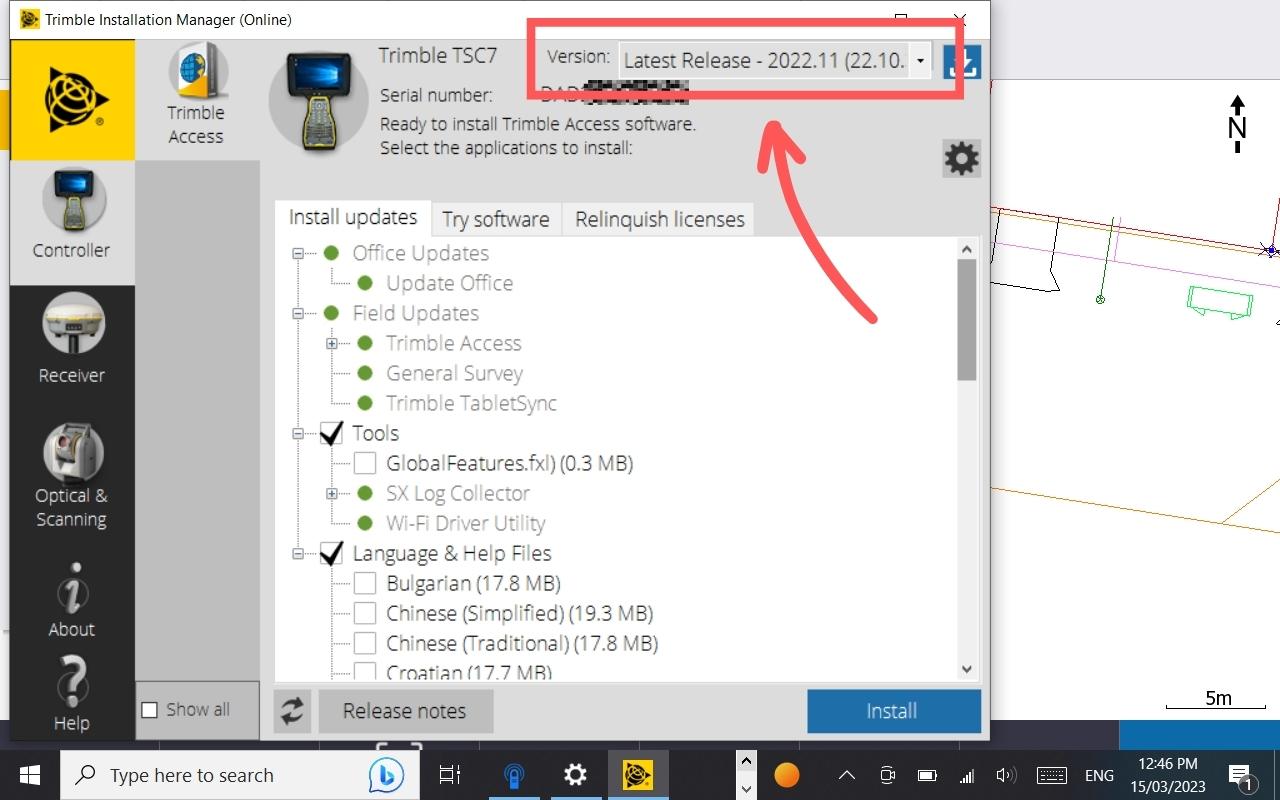
Task: Open the blue antenna app in taskbar
Action: 513,775
